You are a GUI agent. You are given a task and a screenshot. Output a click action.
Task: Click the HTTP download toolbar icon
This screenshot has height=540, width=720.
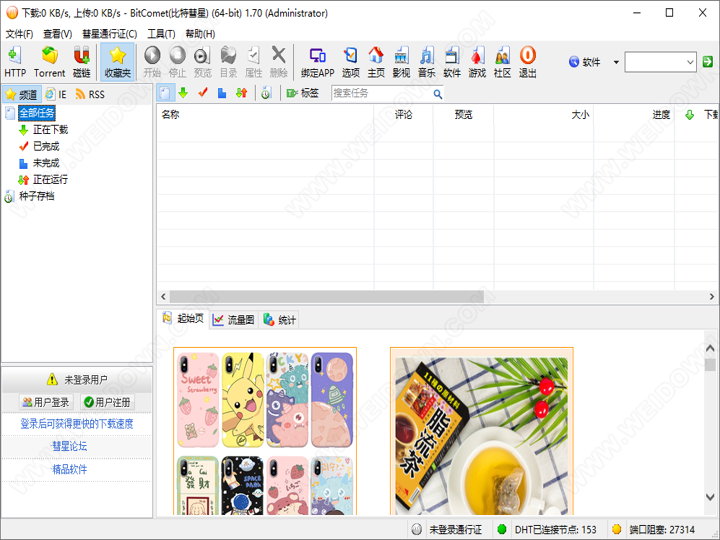[x=15, y=61]
